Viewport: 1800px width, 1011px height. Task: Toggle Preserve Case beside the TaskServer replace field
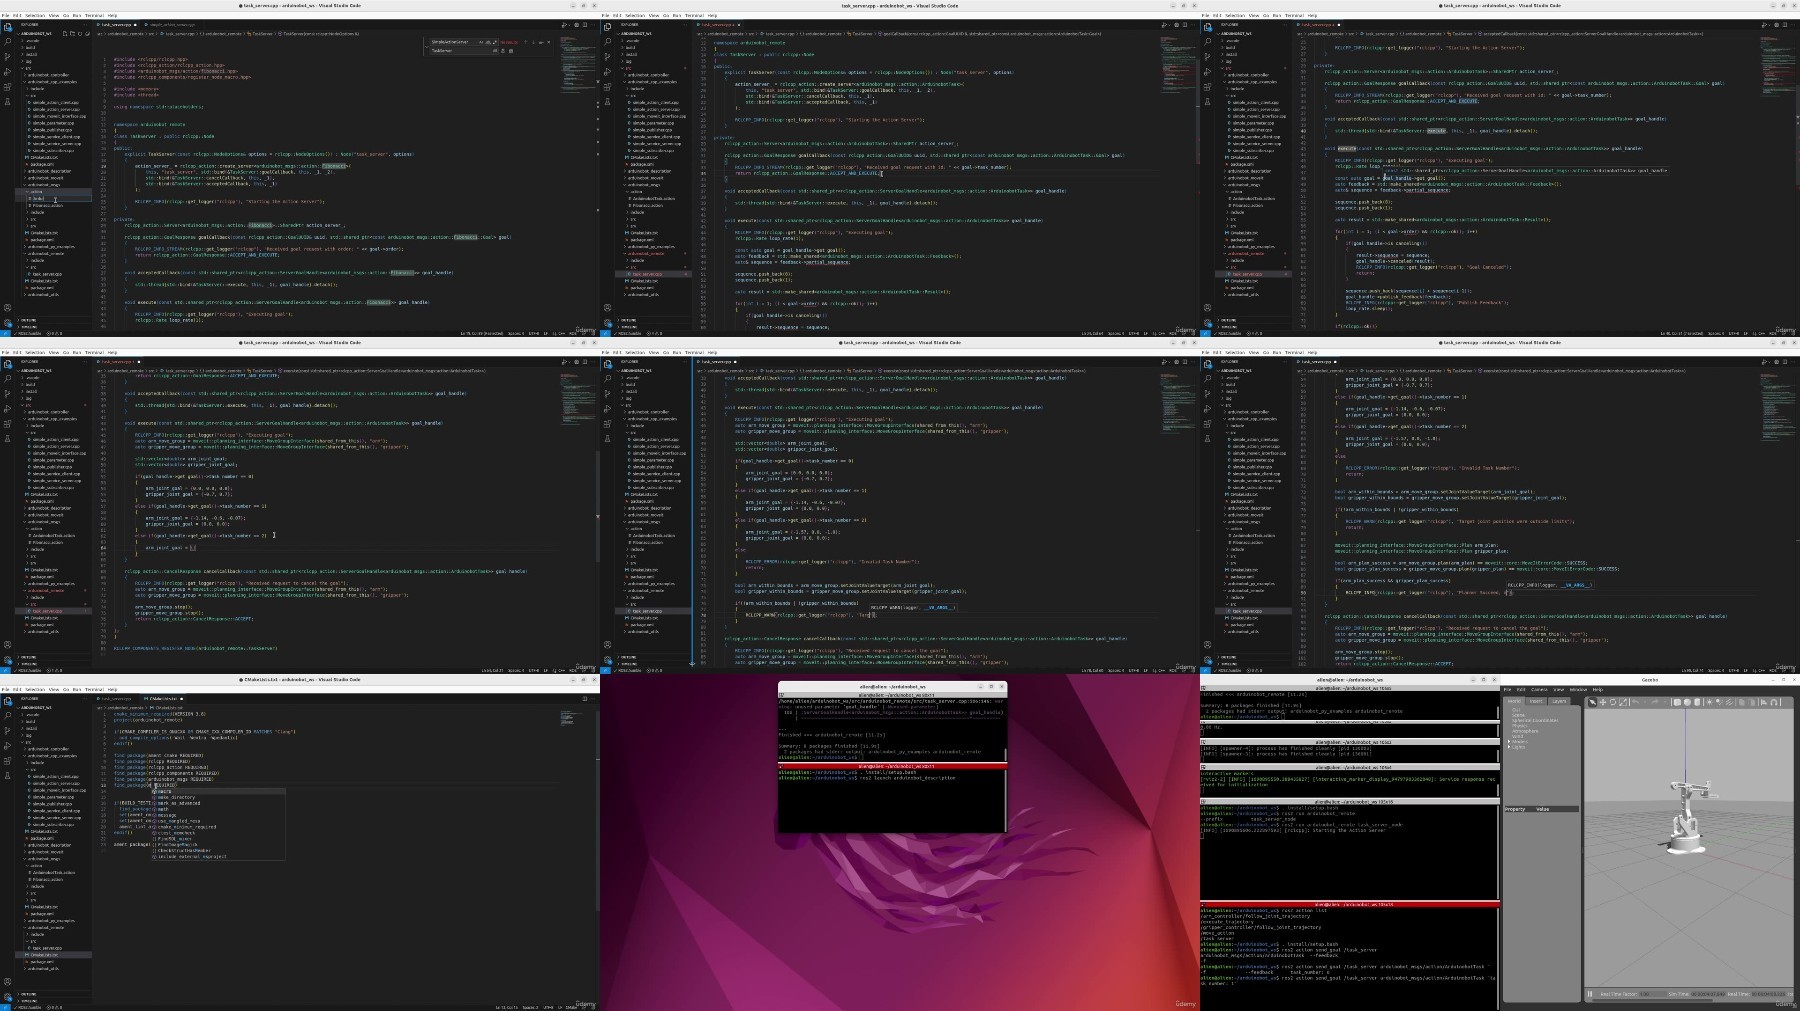coord(495,51)
